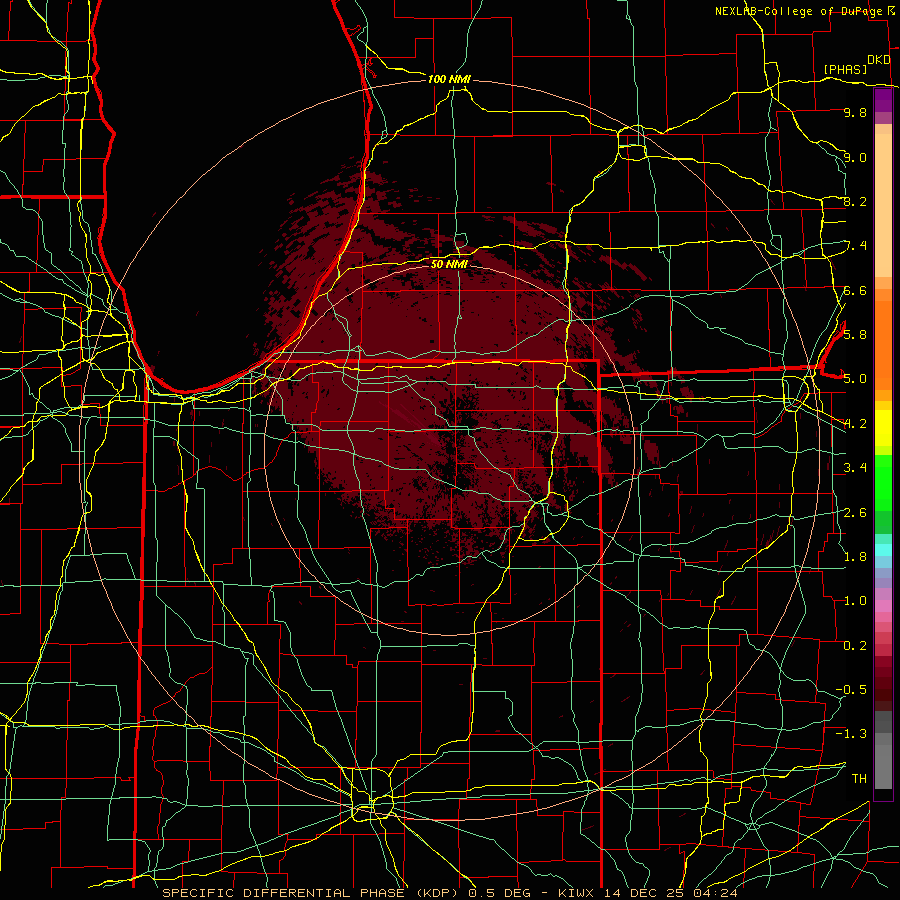Click the 9.8 value on the scale
Viewport: 900px width, 900px height.
point(855,112)
